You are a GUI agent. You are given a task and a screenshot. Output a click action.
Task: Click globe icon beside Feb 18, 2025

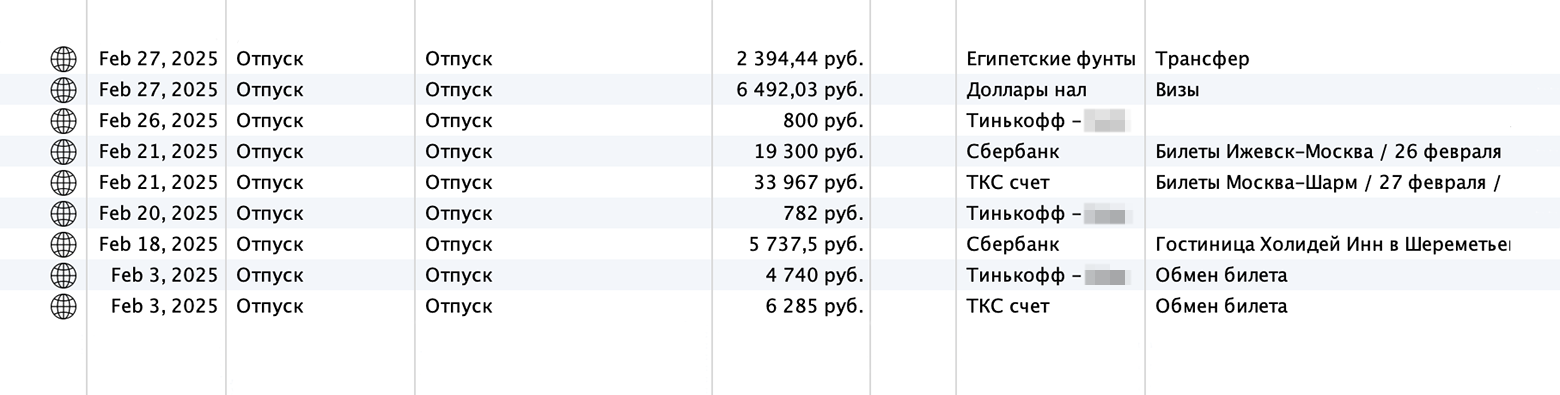click(x=63, y=245)
